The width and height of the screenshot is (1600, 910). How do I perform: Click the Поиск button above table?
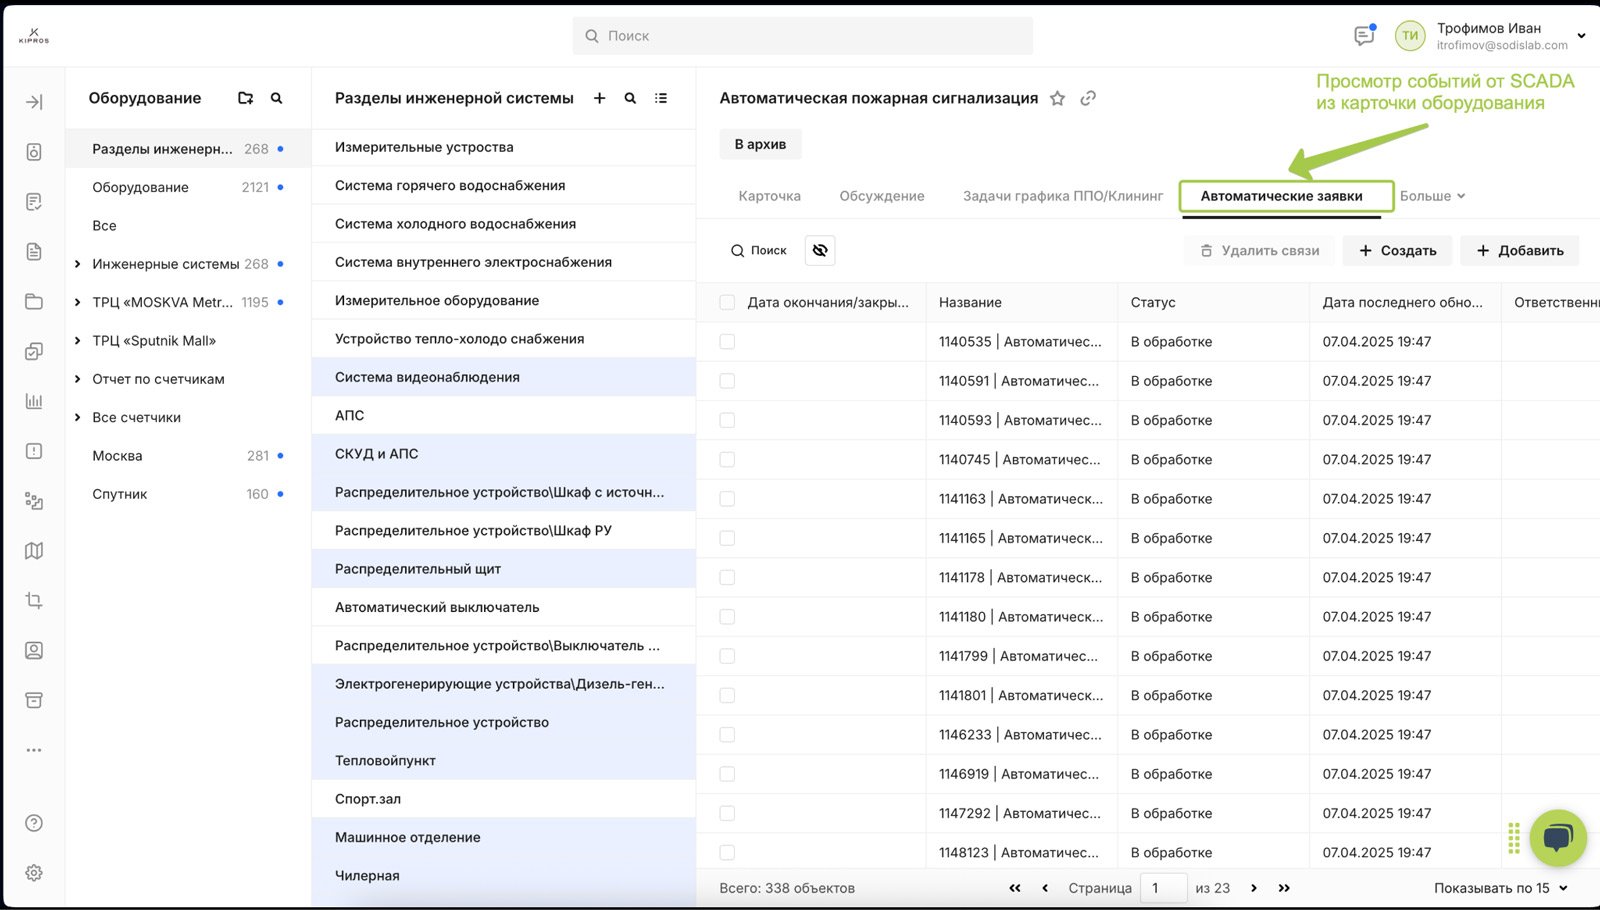[759, 250]
